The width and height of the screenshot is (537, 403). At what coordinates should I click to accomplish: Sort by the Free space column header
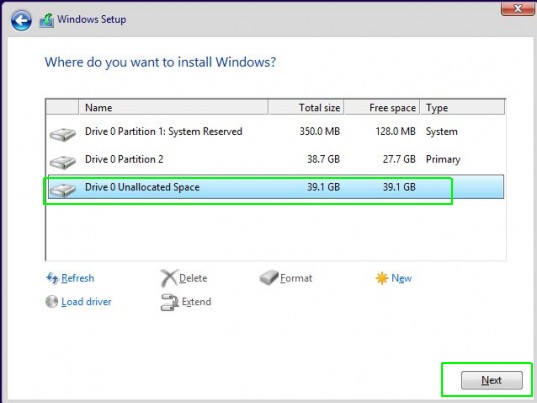382,108
